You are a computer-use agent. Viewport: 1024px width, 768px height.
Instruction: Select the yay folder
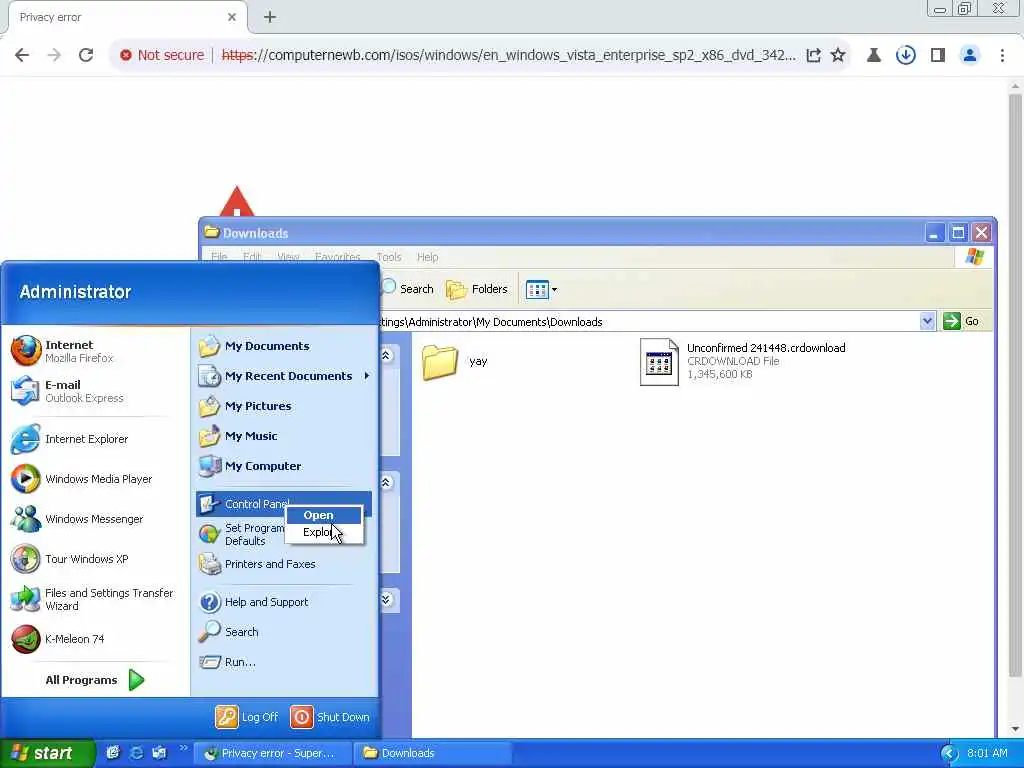point(455,361)
